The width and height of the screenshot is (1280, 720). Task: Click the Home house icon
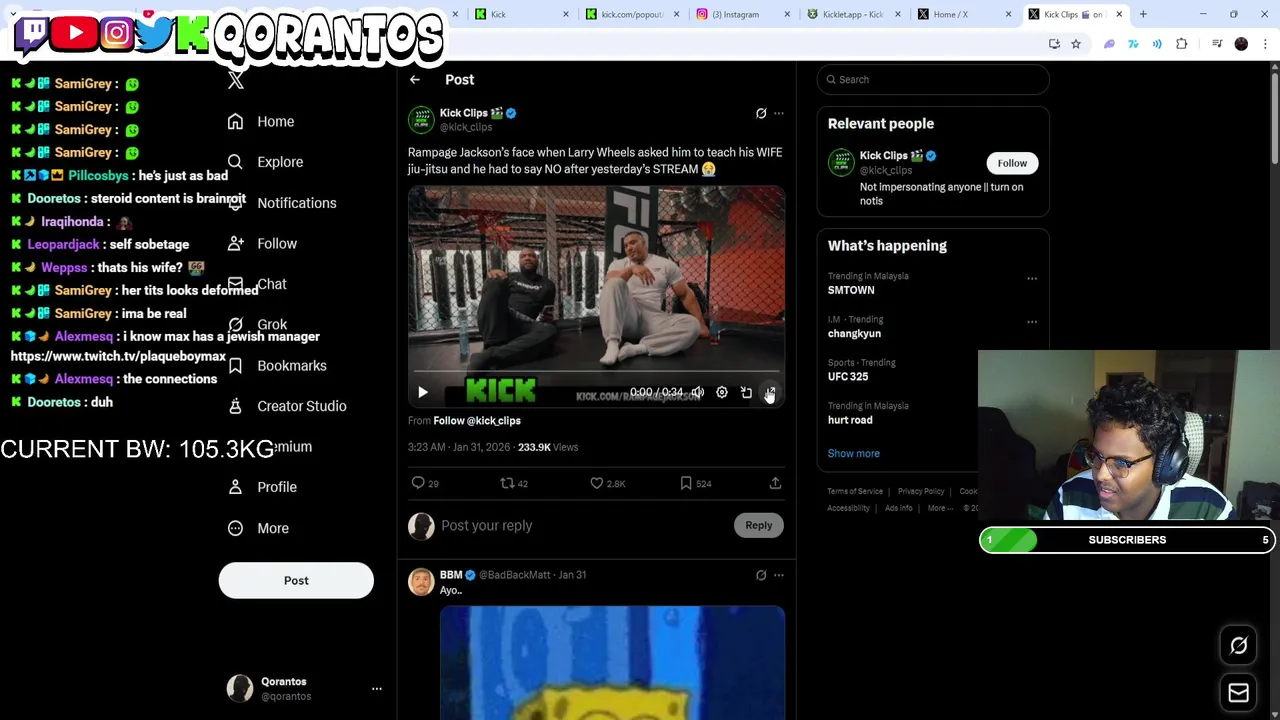[x=235, y=121]
